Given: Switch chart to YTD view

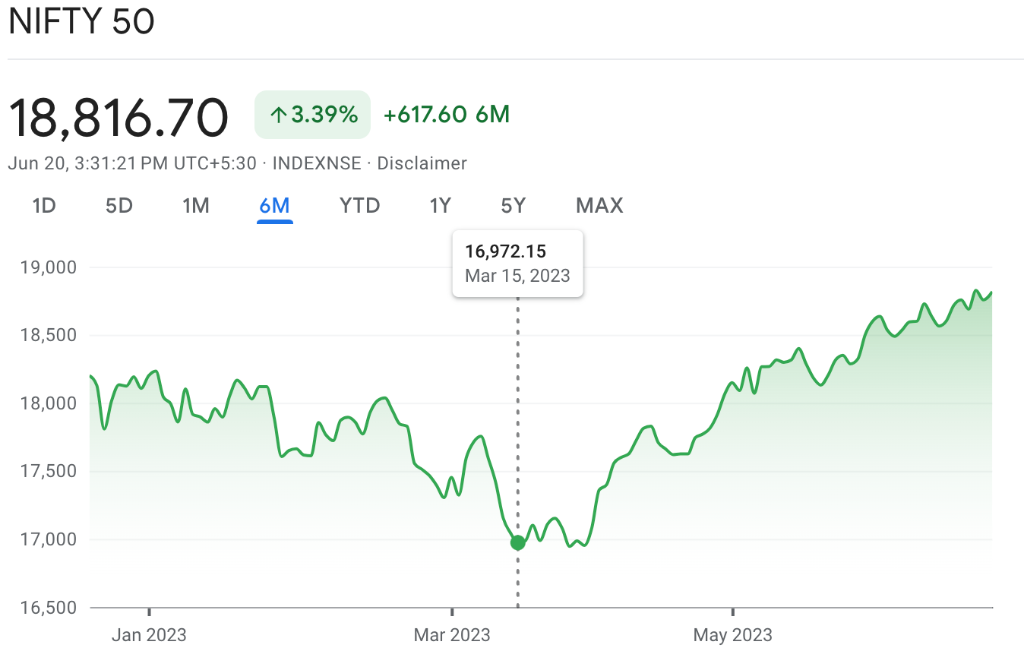Looking at the screenshot, I should 360,206.
